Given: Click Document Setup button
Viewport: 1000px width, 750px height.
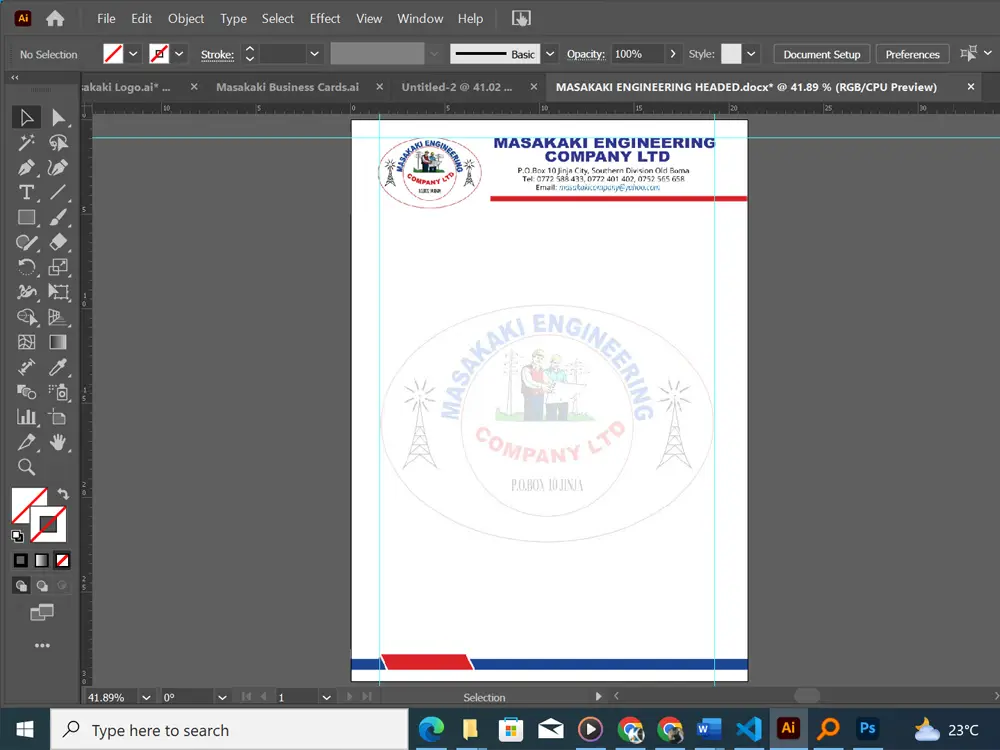Looking at the screenshot, I should coord(821,54).
